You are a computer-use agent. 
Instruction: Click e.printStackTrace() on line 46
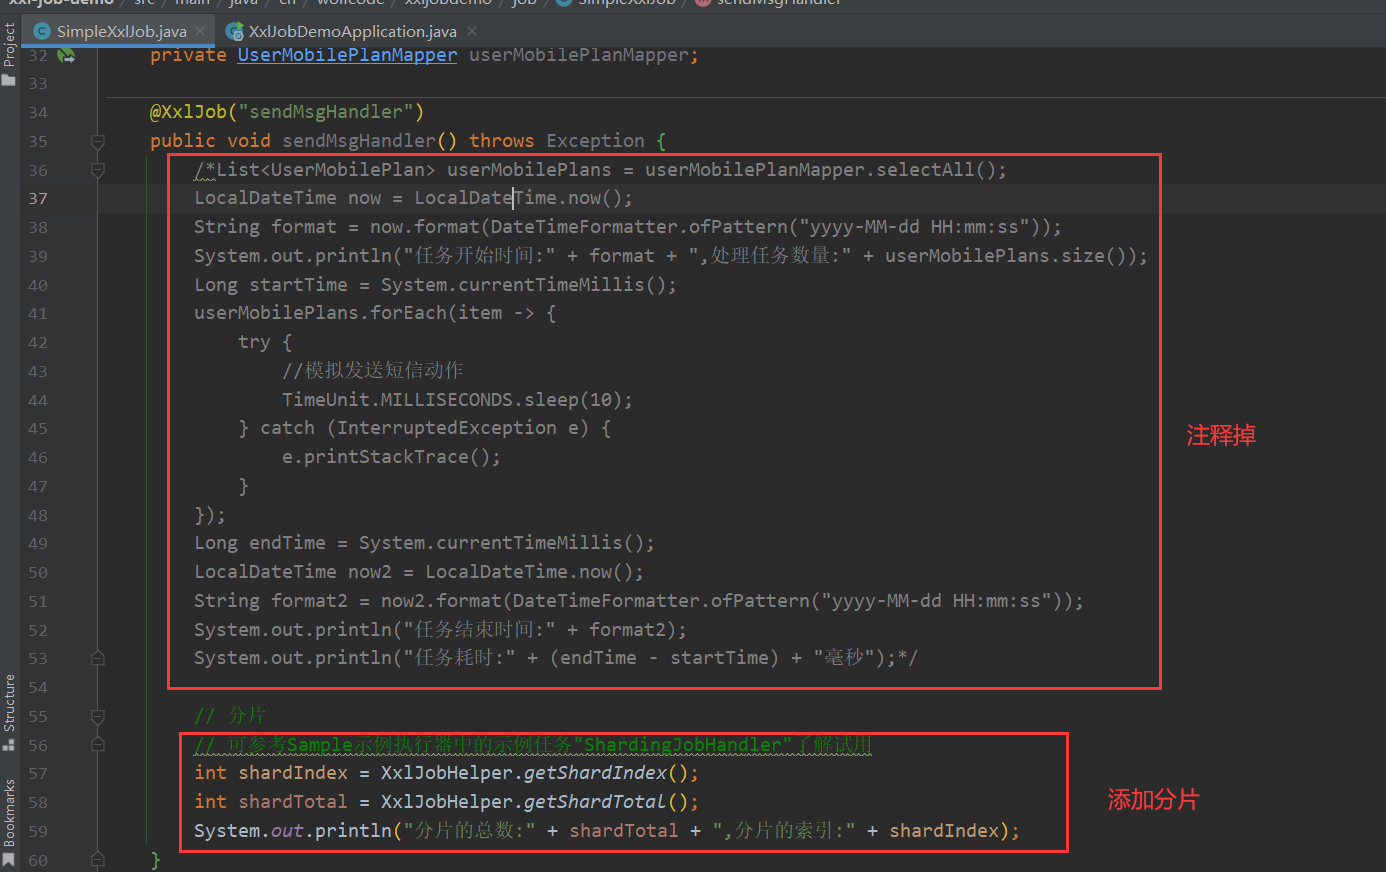(386, 457)
